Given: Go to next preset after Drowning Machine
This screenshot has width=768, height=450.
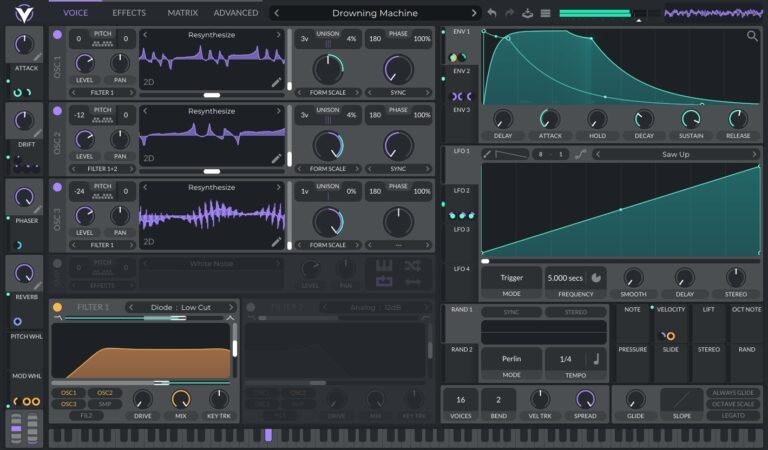Looking at the screenshot, I should 474,13.
